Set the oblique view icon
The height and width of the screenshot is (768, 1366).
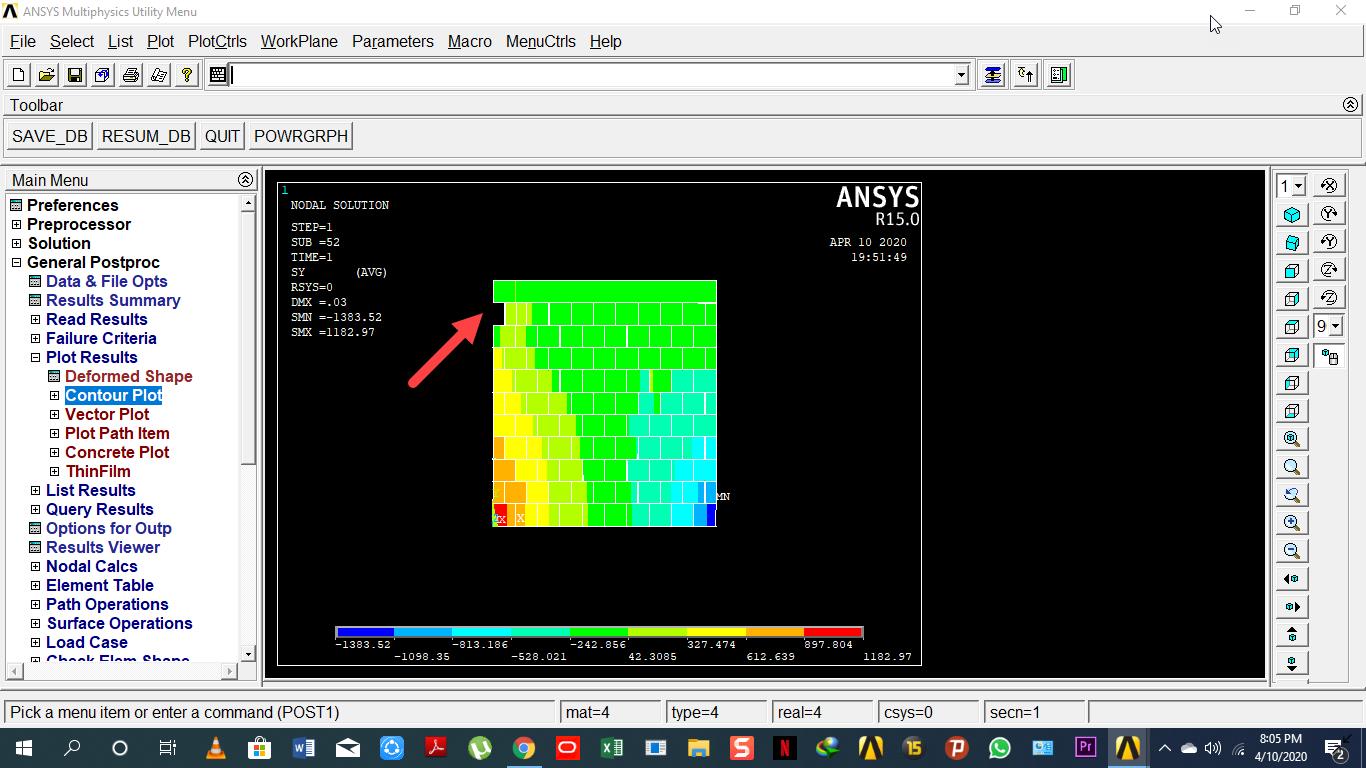(1292, 243)
